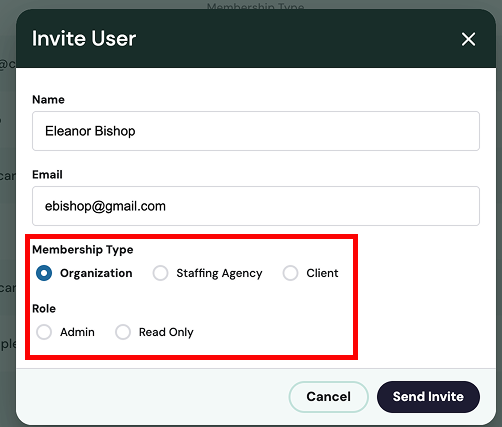Click the "Invite User" dialog title
This screenshot has height=427, width=502.
click(x=84, y=39)
